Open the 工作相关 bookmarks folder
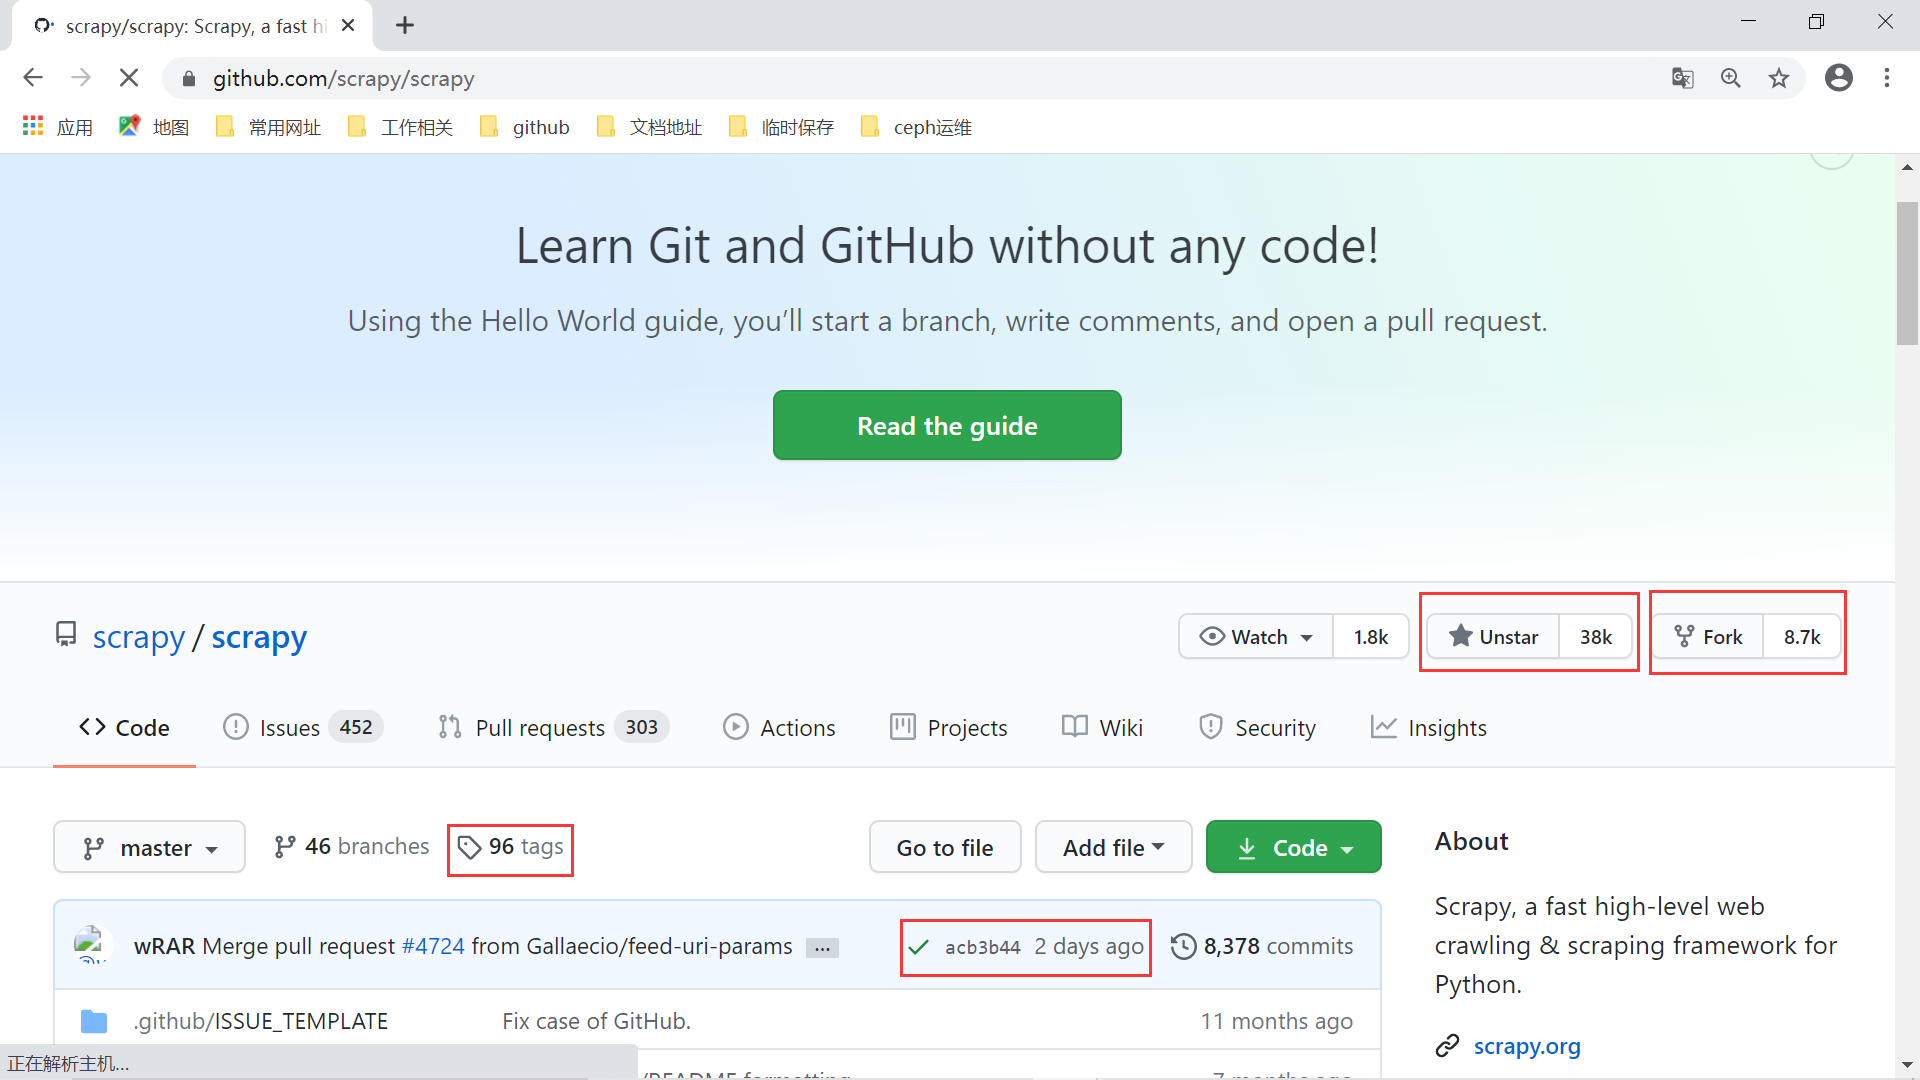This screenshot has width=1920, height=1080. [401, 127]
